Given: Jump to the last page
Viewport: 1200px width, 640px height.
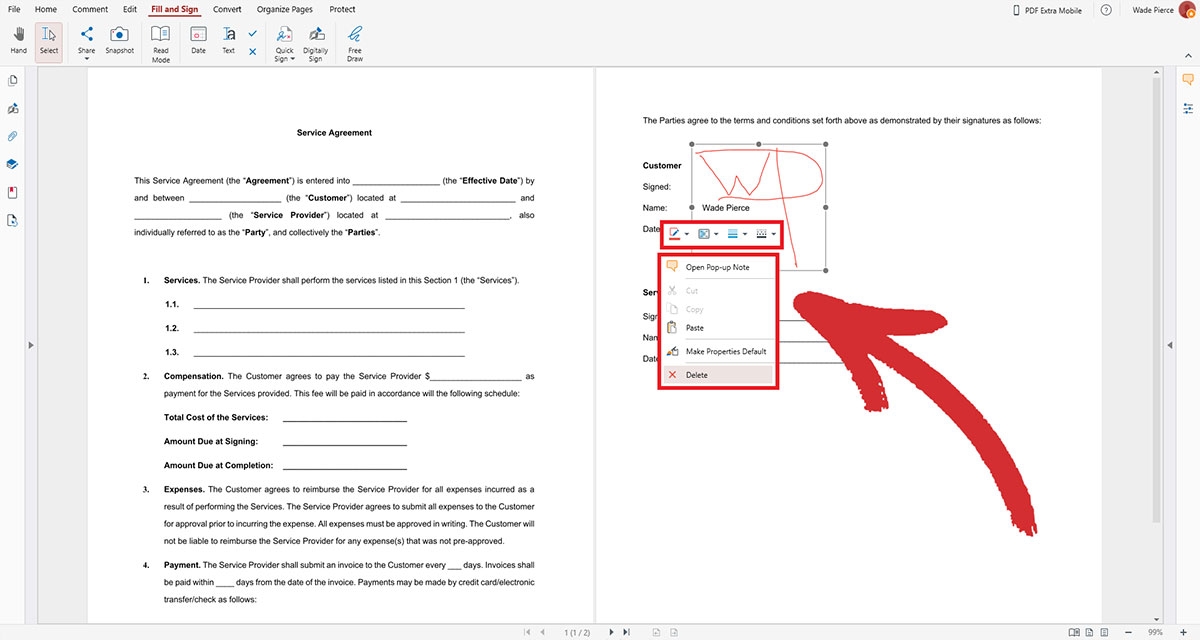Looking at the screenshot, I should [627, 632].
